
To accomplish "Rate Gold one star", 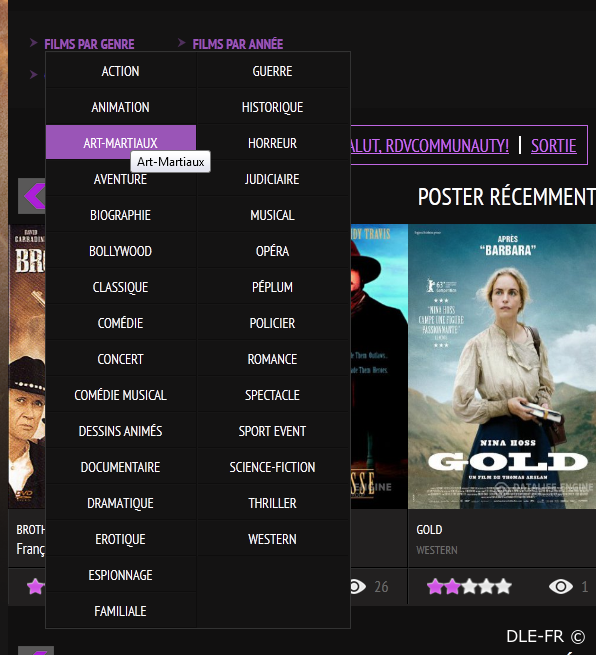I will (435, 586).
